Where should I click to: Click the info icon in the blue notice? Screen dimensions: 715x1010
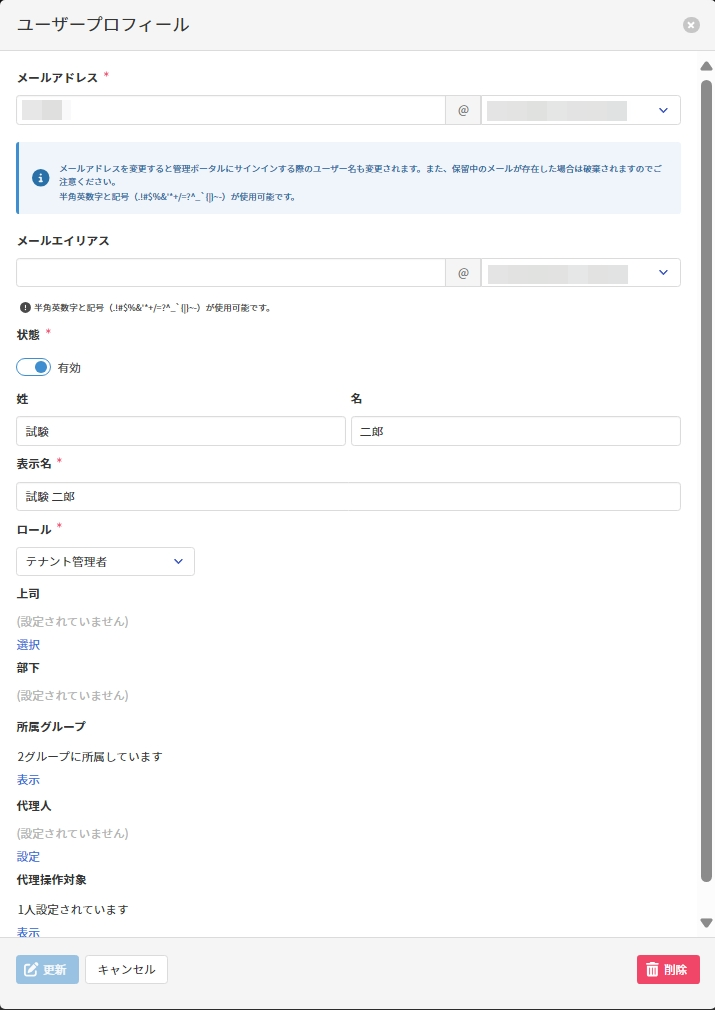[x=41, y=178]
